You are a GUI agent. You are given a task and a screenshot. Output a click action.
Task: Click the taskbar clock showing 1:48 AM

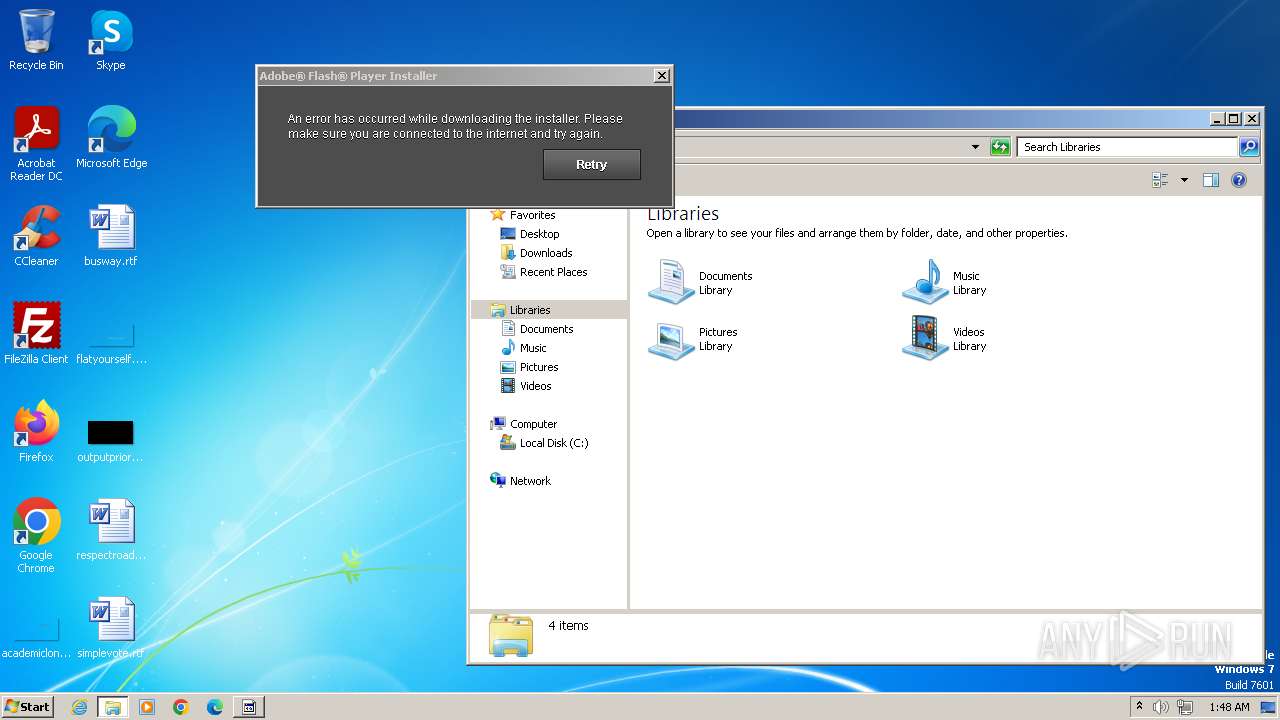tap(1229, 707)
